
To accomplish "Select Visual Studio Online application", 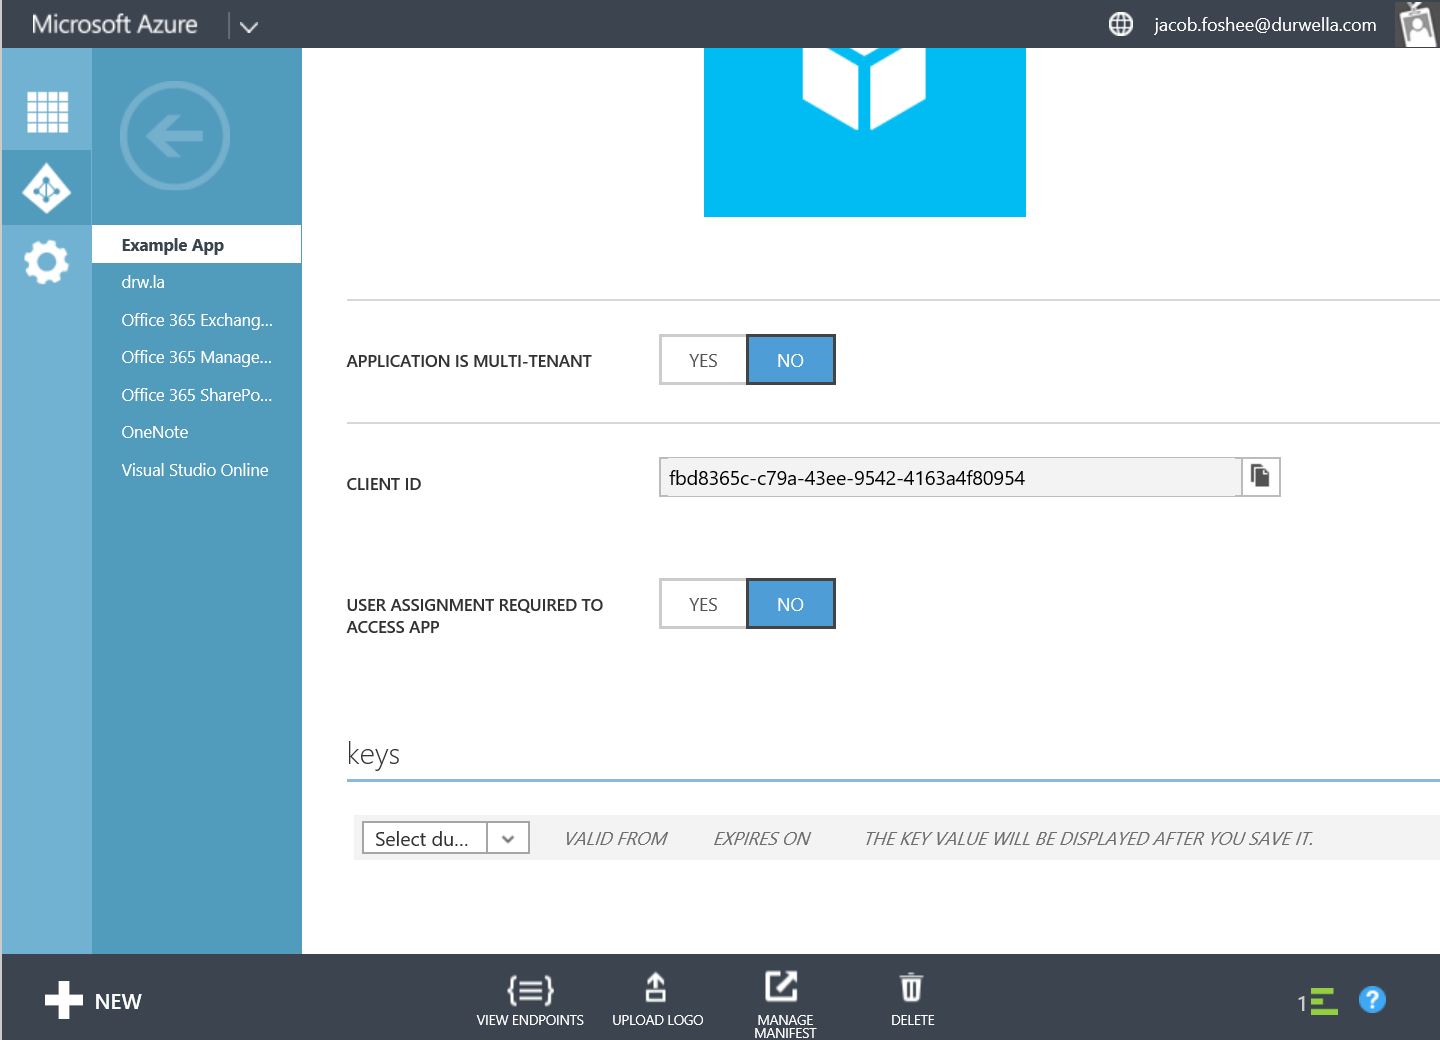I will click(x=195, y=470).
